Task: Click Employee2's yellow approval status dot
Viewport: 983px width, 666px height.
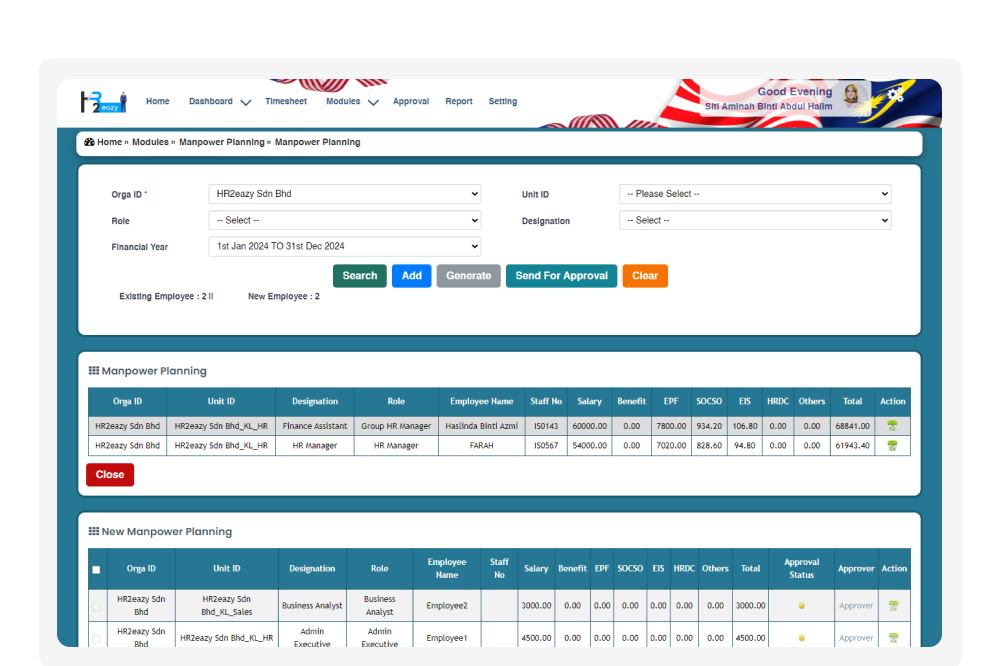Action: point(801,606)
